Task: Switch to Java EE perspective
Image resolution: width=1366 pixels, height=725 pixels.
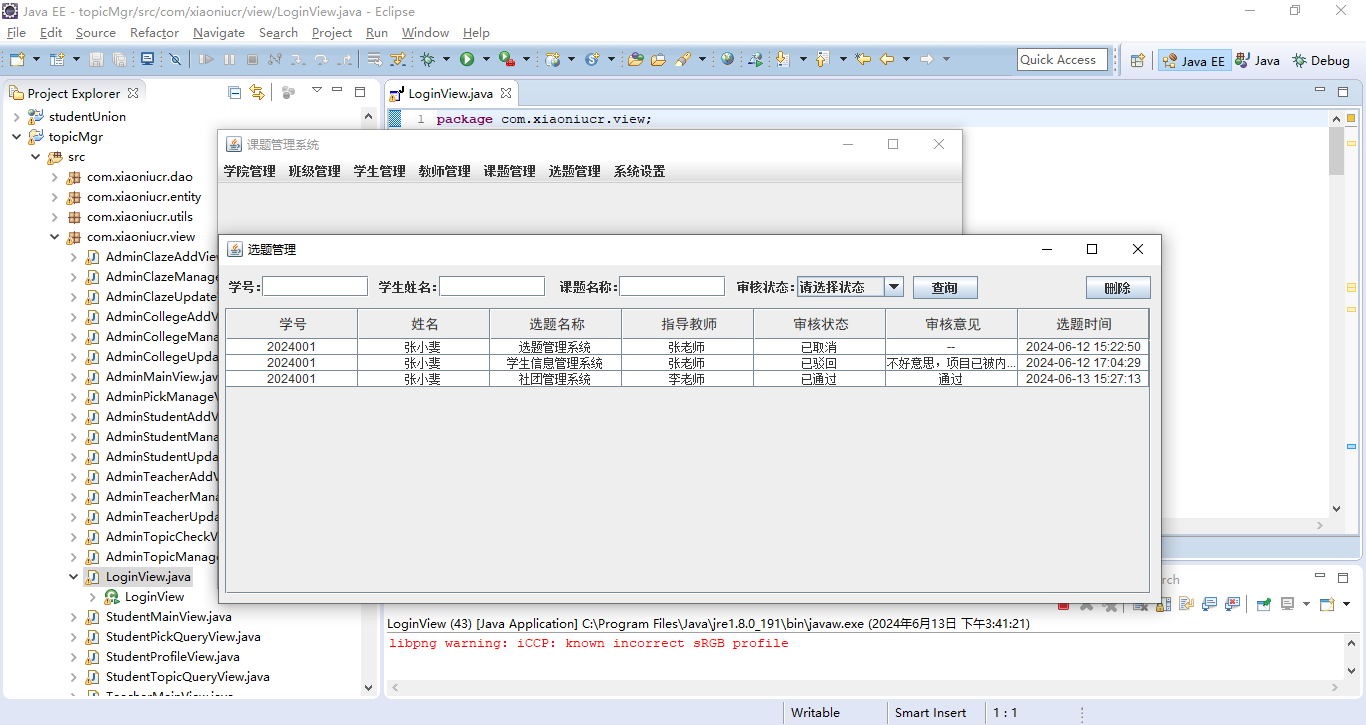Action: [1193, 60]
